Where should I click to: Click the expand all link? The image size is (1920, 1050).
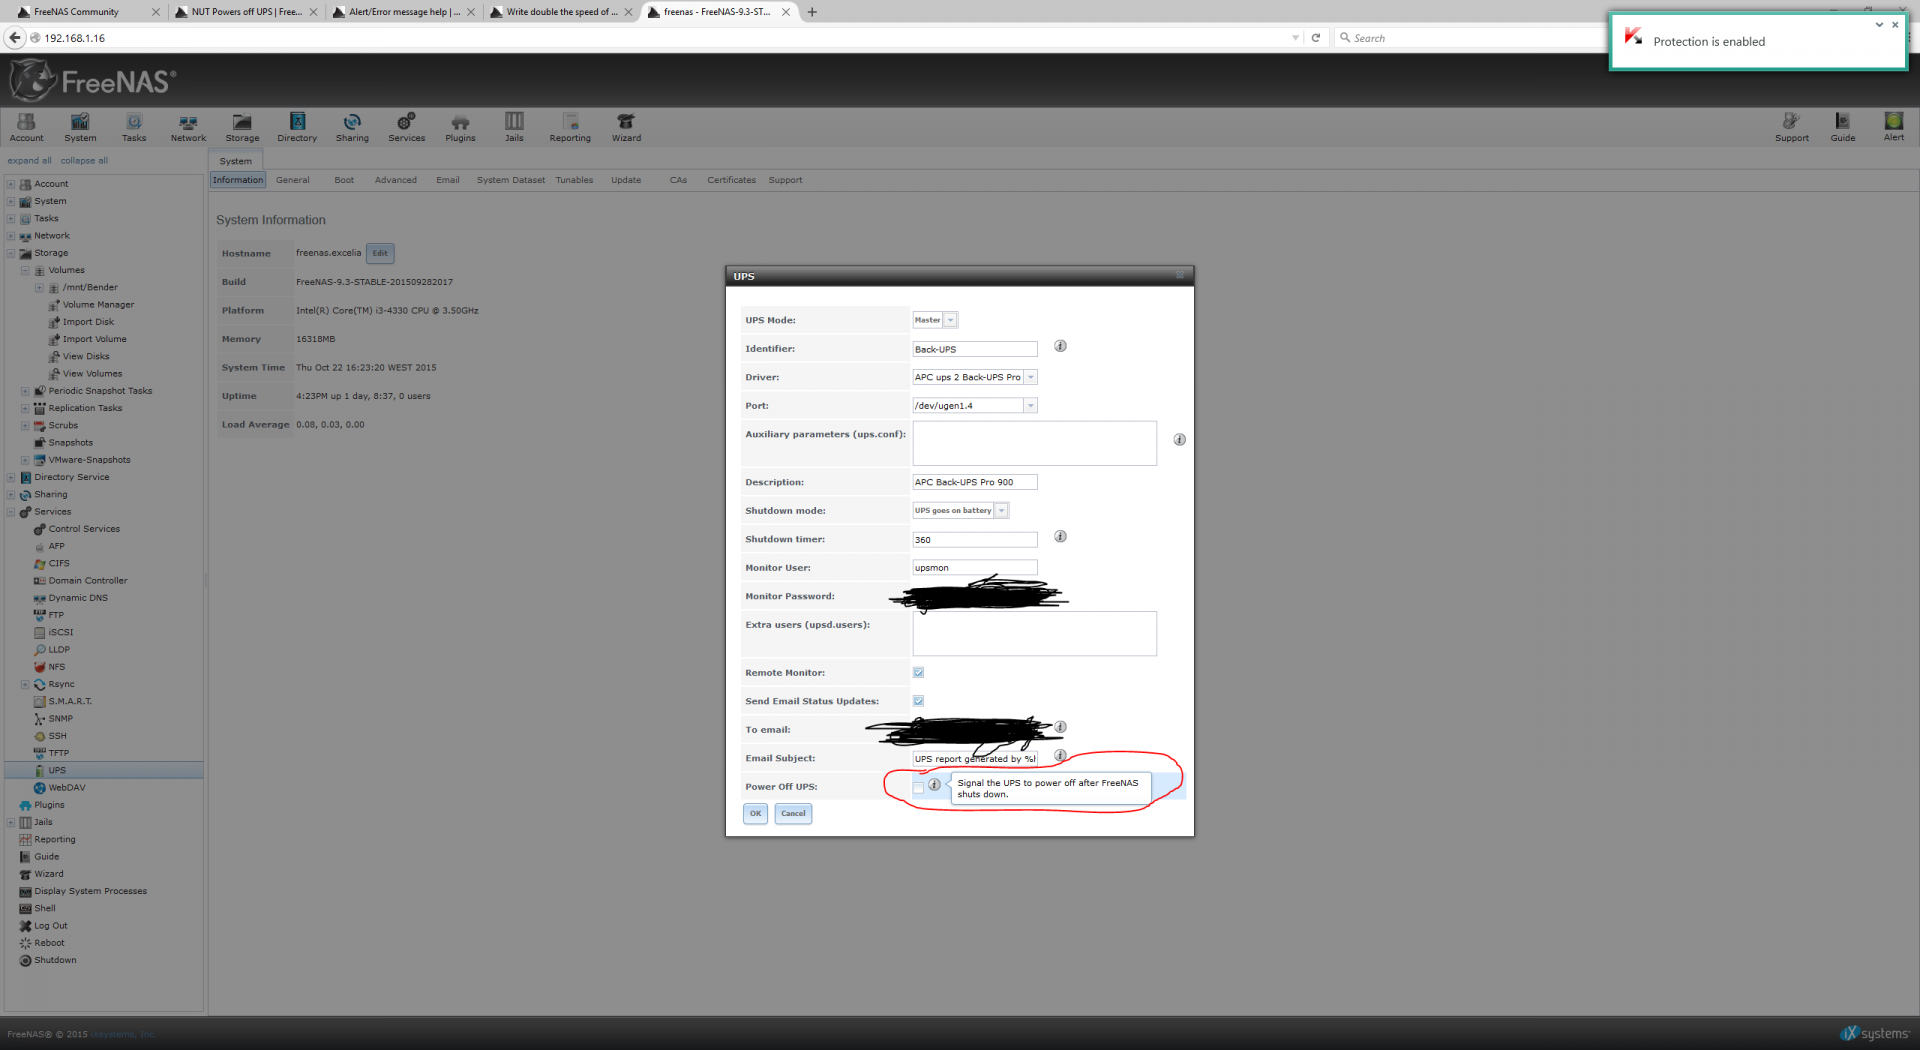point(29,160)
